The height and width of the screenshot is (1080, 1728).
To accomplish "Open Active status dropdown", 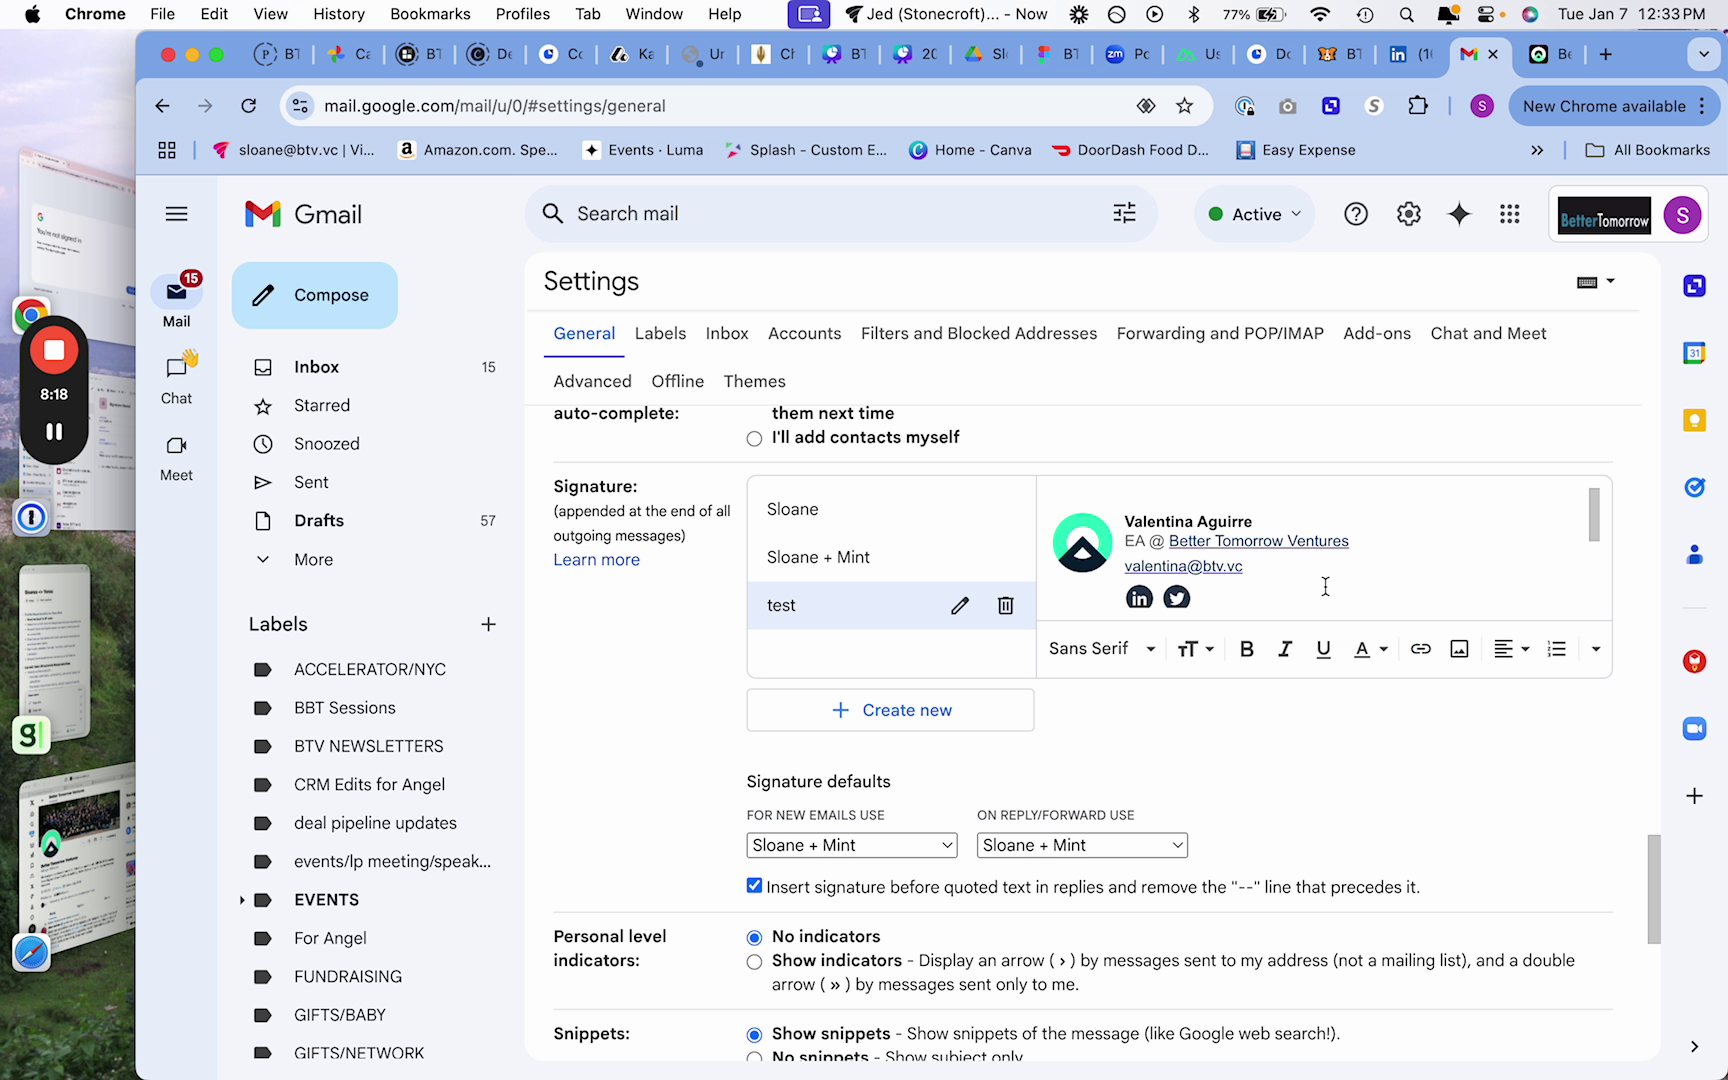I will (1255, 214).
